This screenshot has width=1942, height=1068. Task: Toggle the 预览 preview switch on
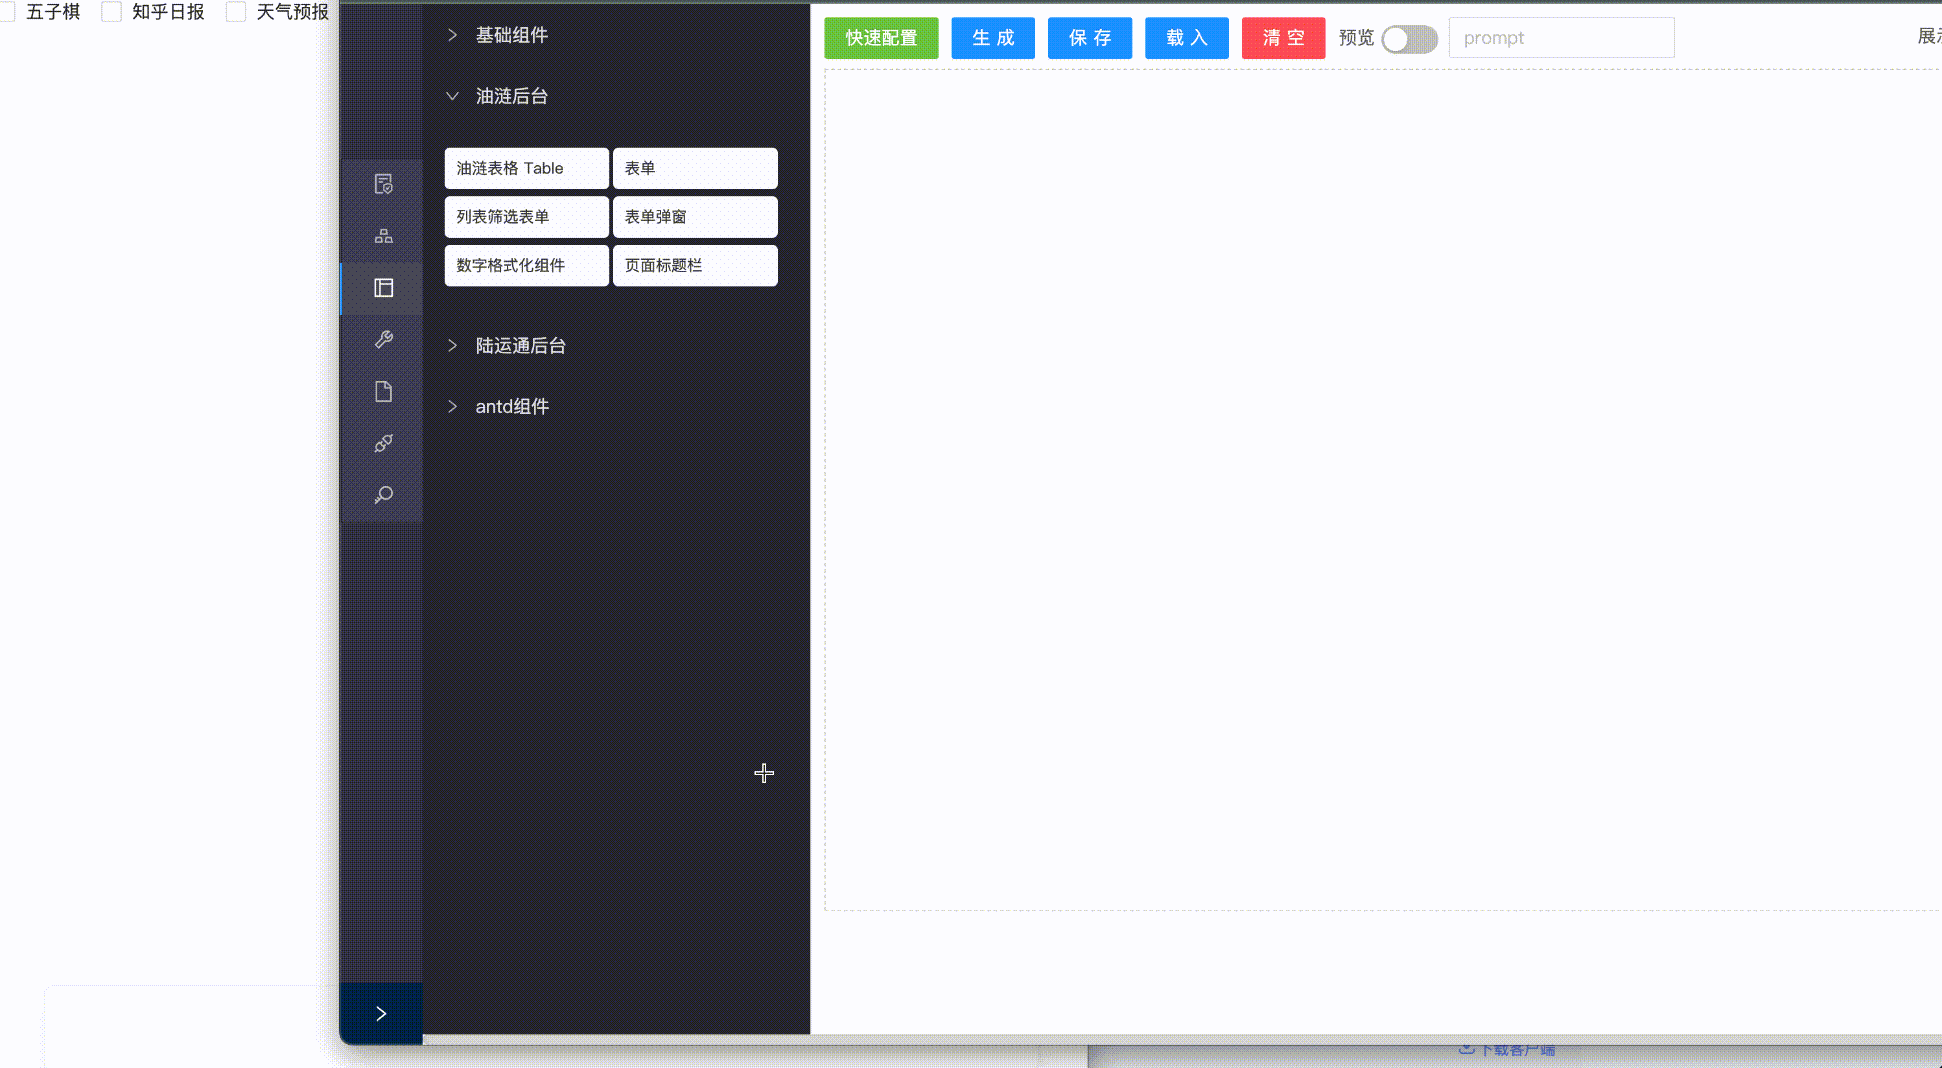tap(1409, 39)
